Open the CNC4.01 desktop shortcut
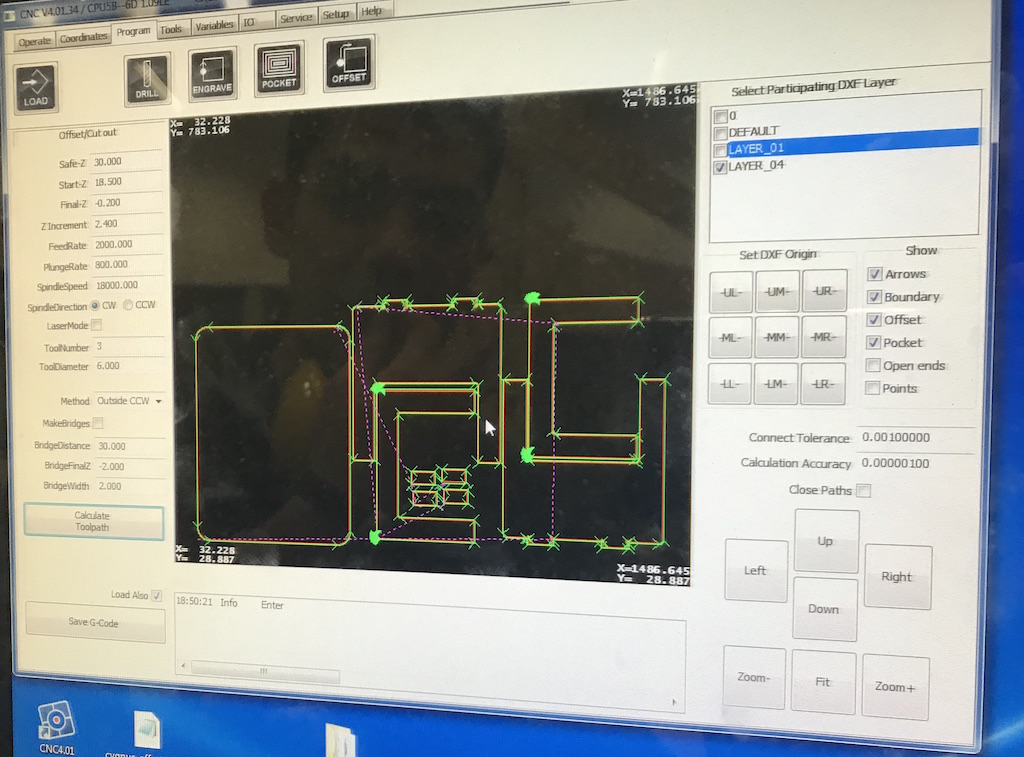This screenshot has height=757, width=1024. [x=56, y=727]
